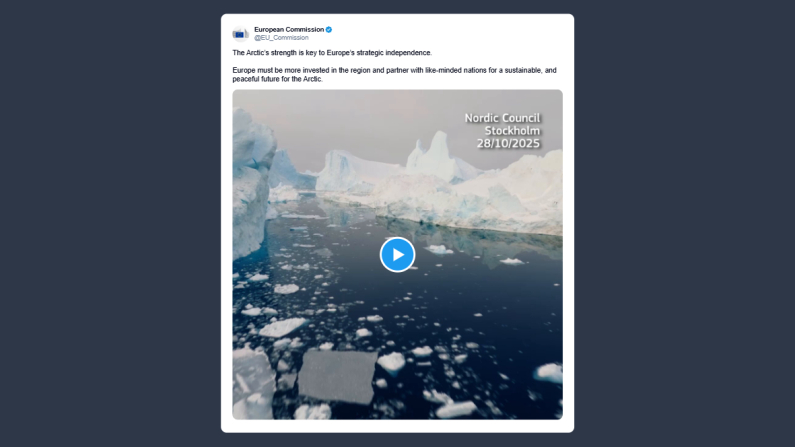
Task: Click the iceberg wall at the video's left edge
Action: [252, 182]
